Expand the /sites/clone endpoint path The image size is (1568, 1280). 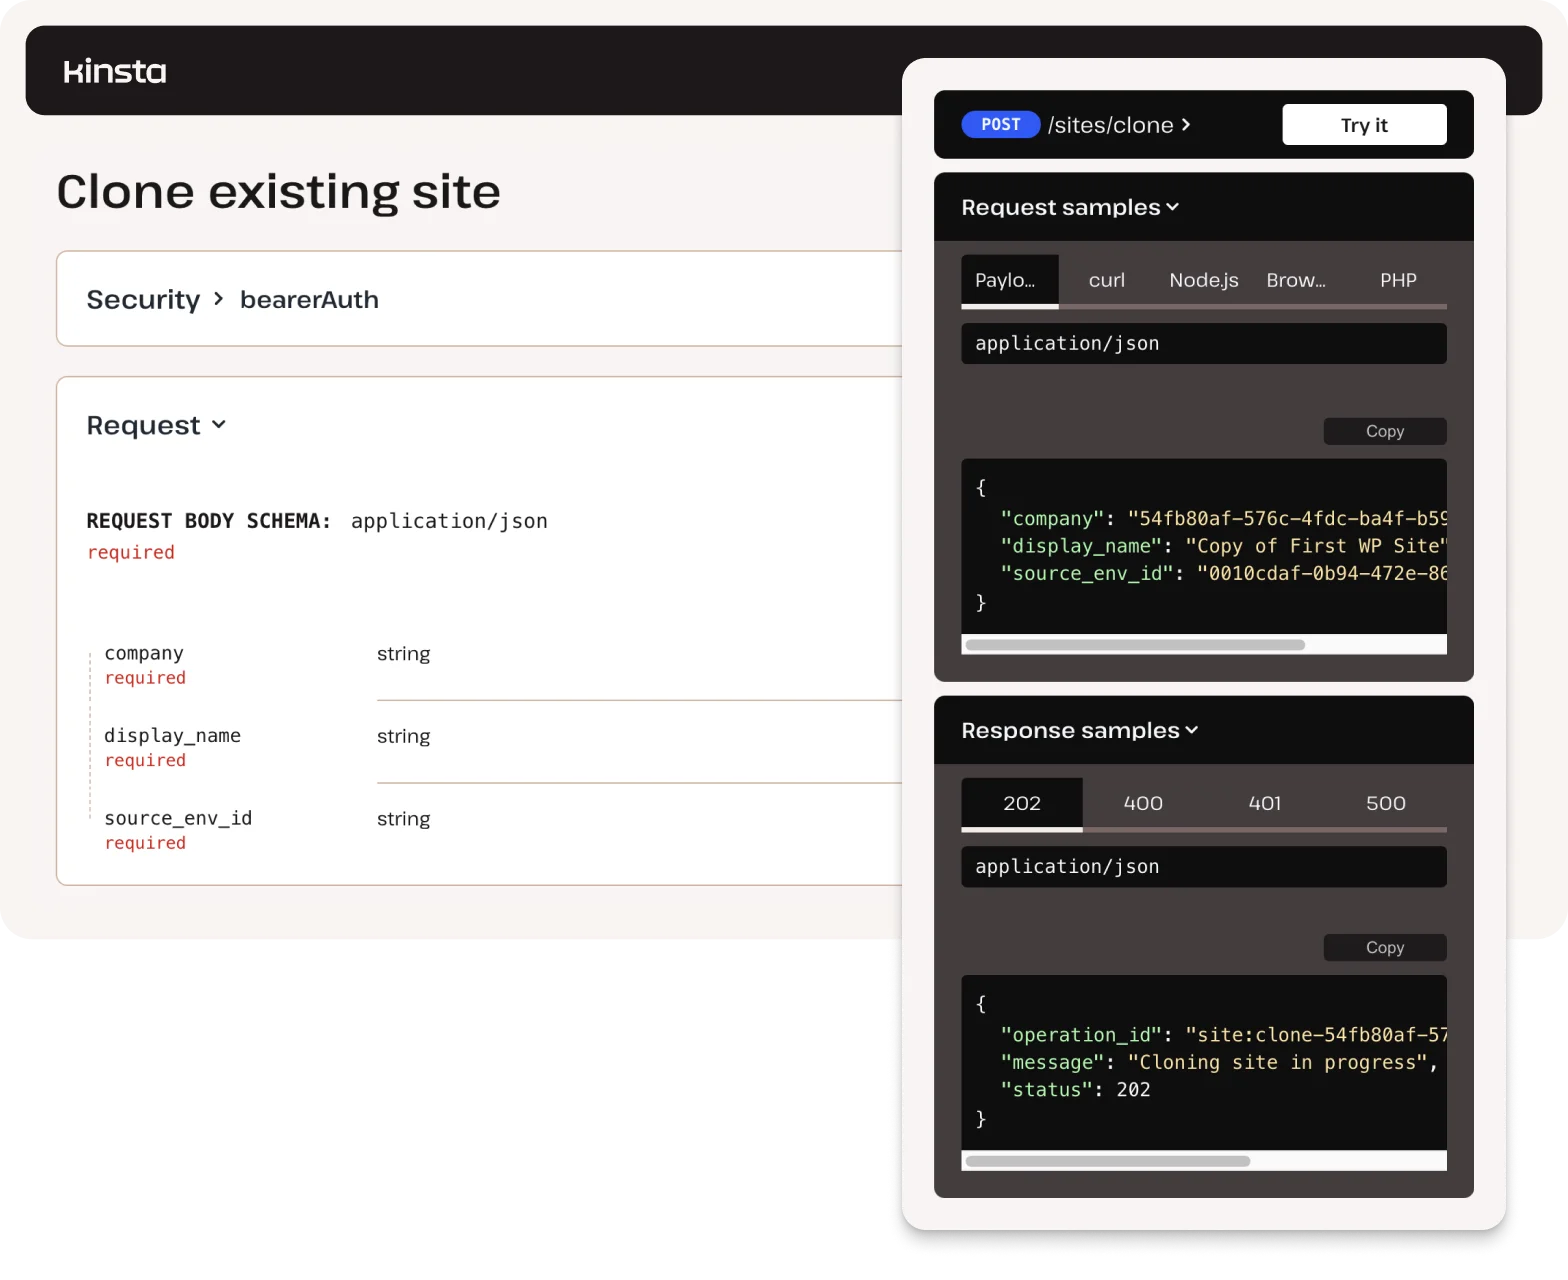[1119, 125]
